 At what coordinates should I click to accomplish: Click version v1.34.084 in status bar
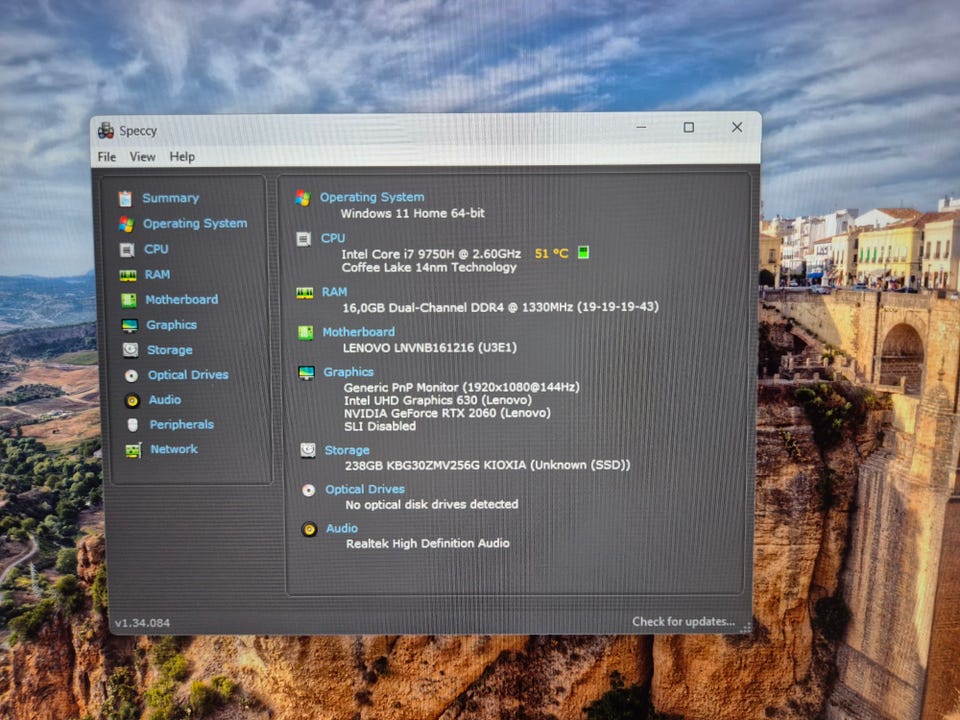tap(142, 623)
